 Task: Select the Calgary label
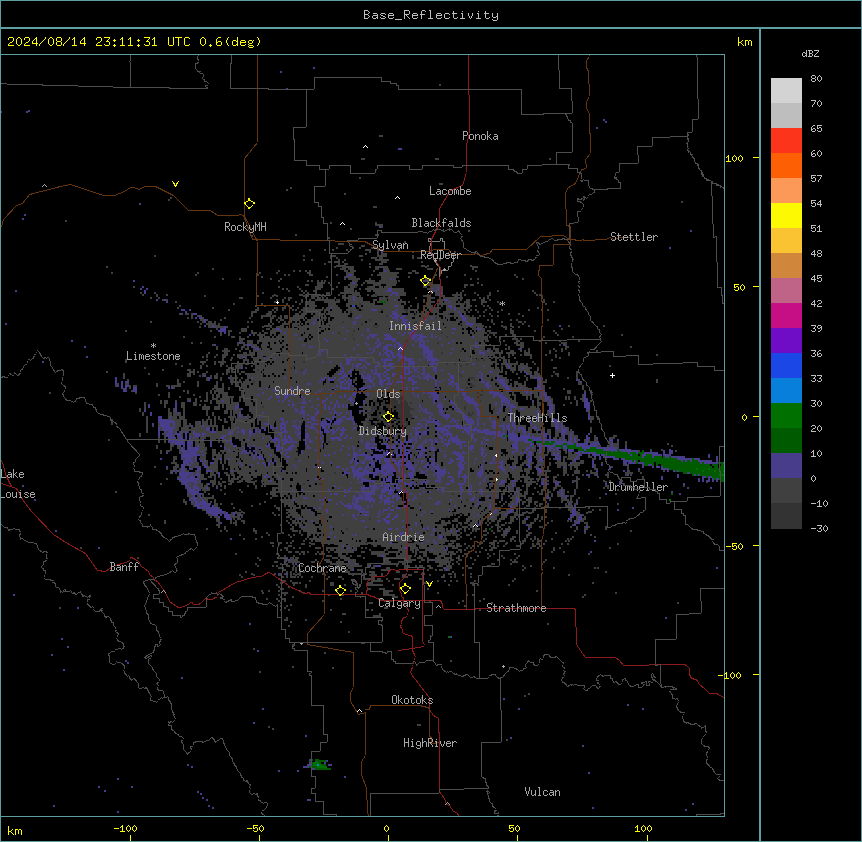pyautogui.click(x=399, y=603)
